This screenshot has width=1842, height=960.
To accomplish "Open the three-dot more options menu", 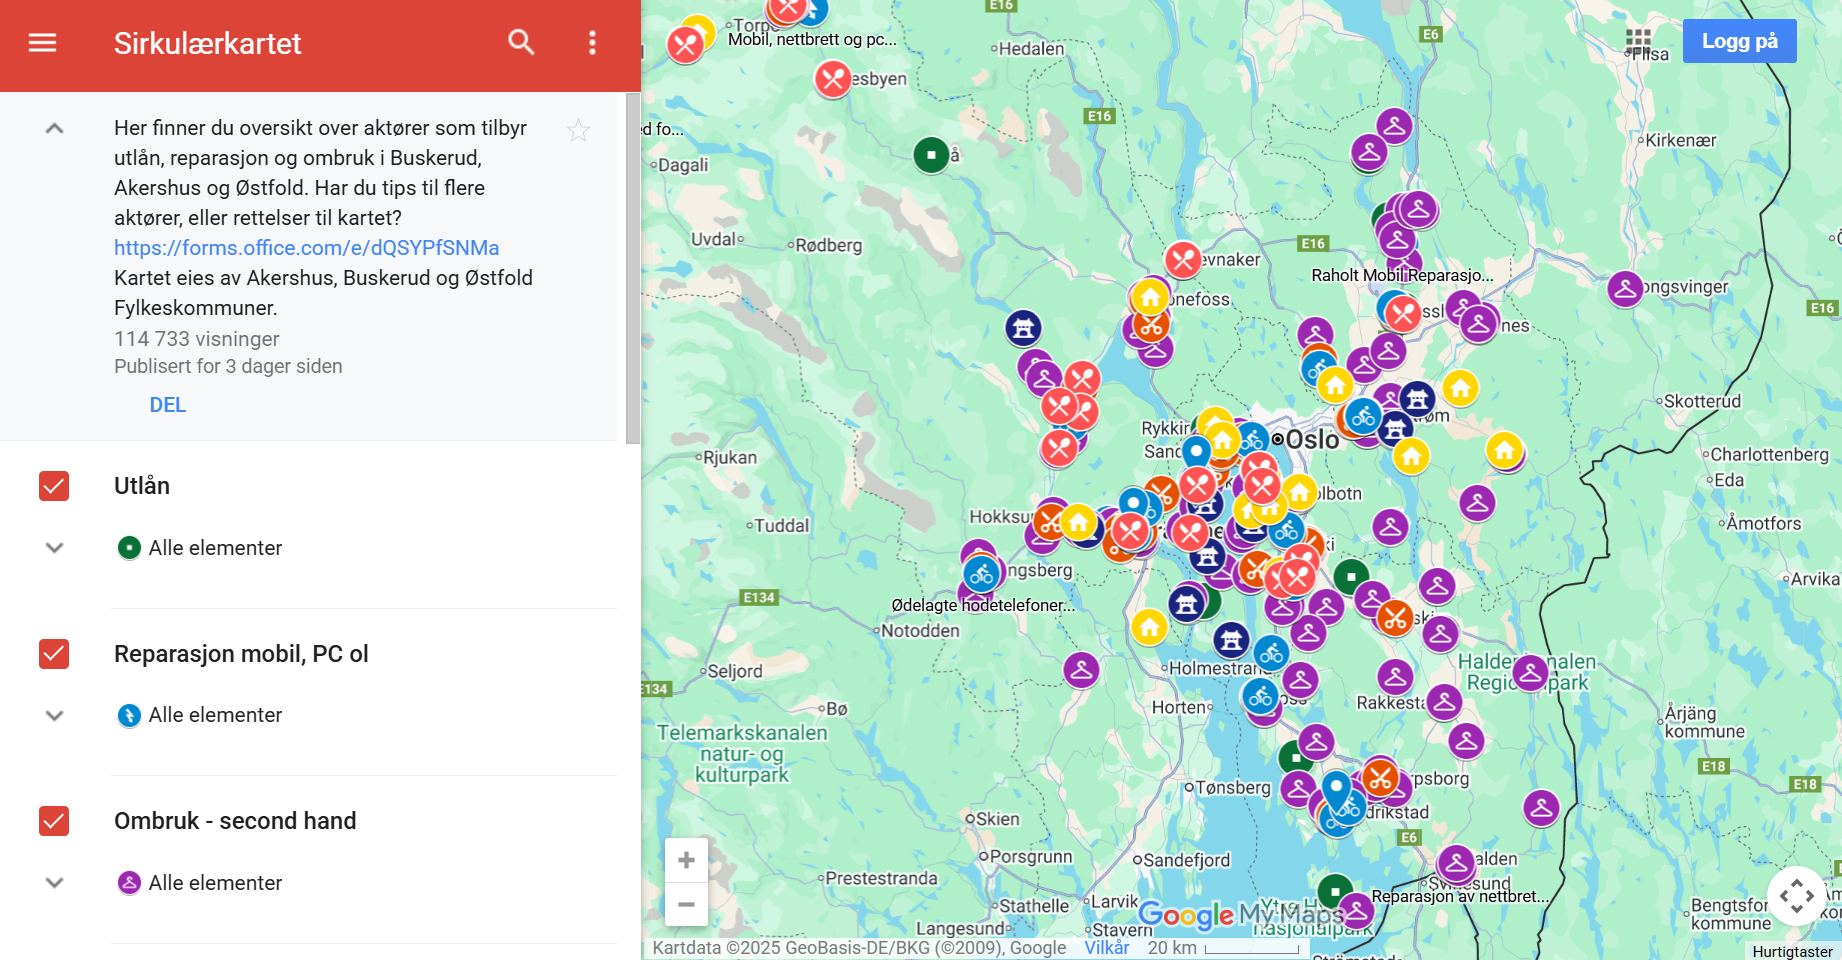I will pos(592,42).
